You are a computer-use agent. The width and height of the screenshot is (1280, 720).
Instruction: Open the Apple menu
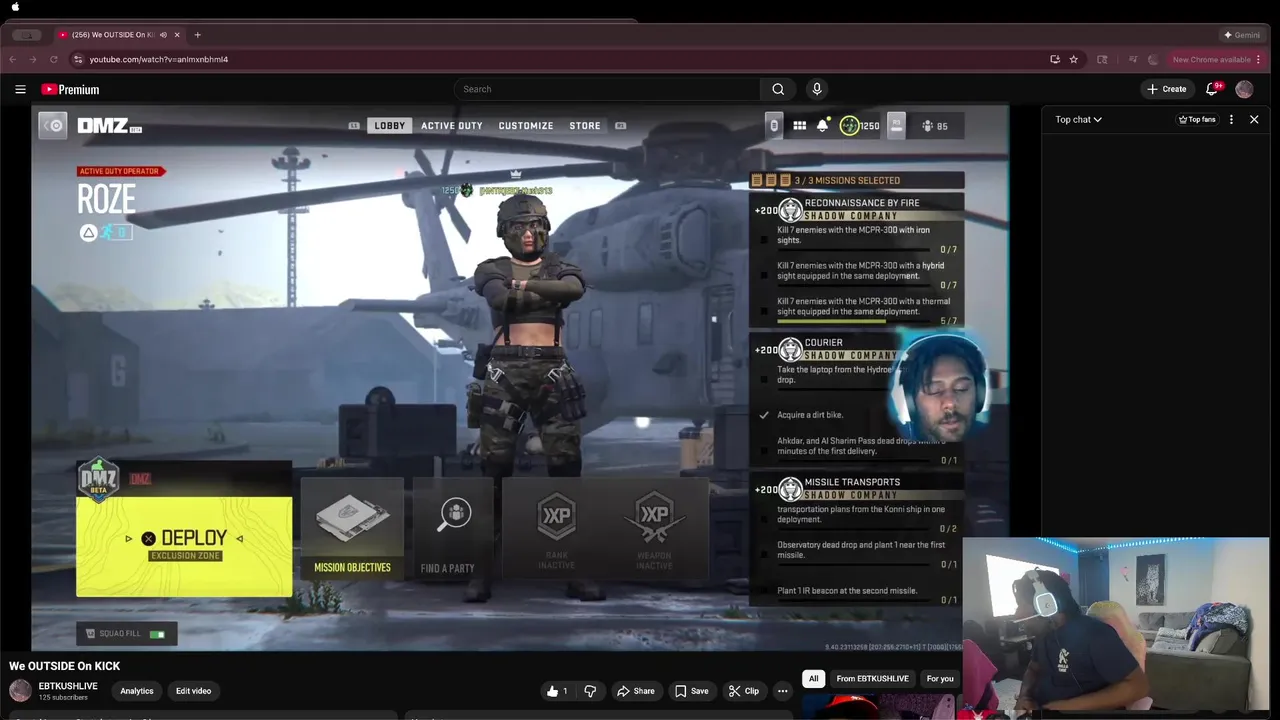[x=15, y=7]
